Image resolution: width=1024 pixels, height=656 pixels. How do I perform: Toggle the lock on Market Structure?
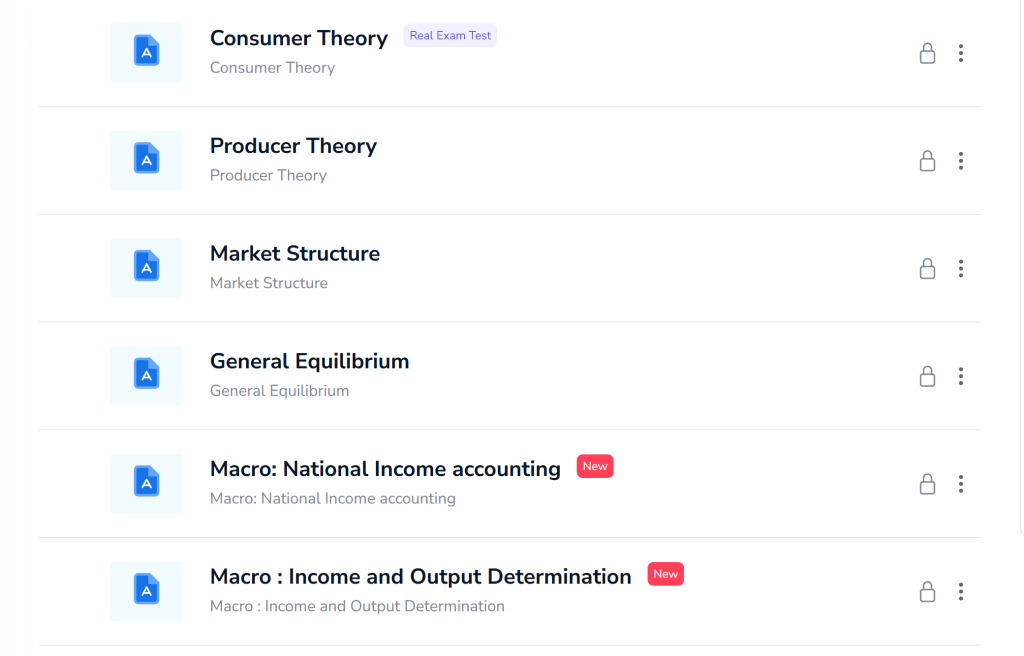click(x=927, y=268)
